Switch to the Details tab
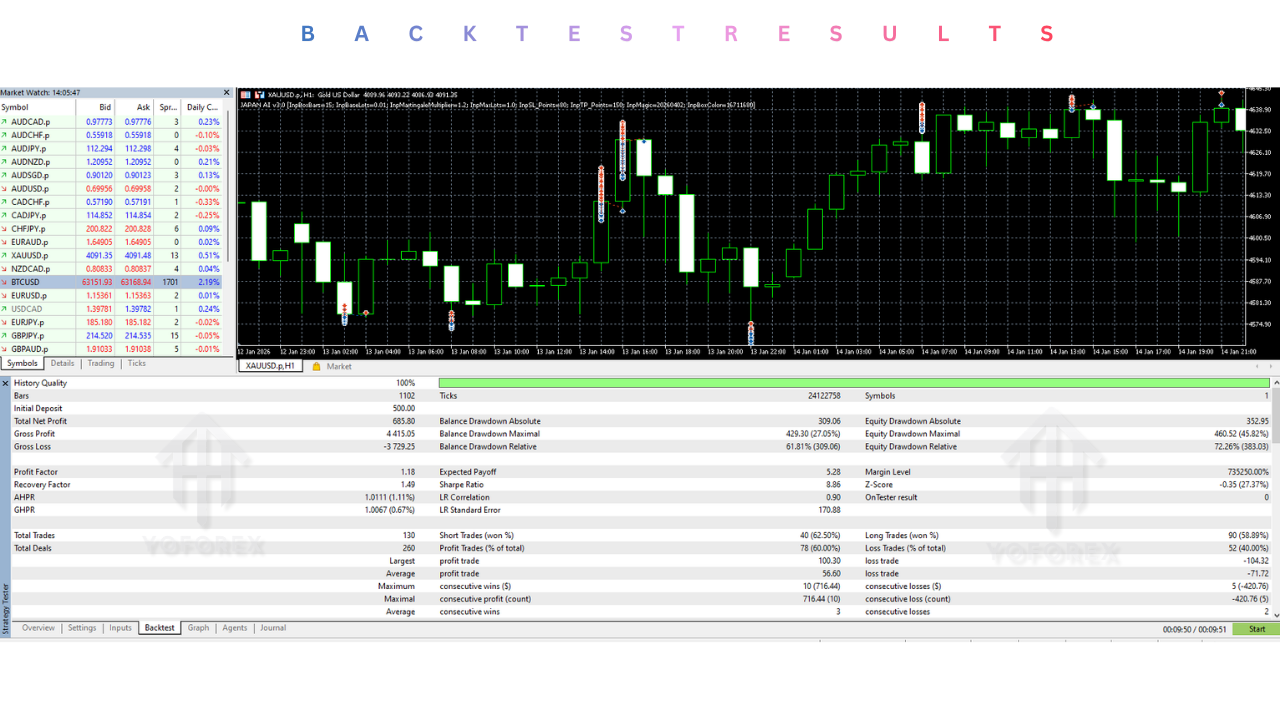 (62, 364)
